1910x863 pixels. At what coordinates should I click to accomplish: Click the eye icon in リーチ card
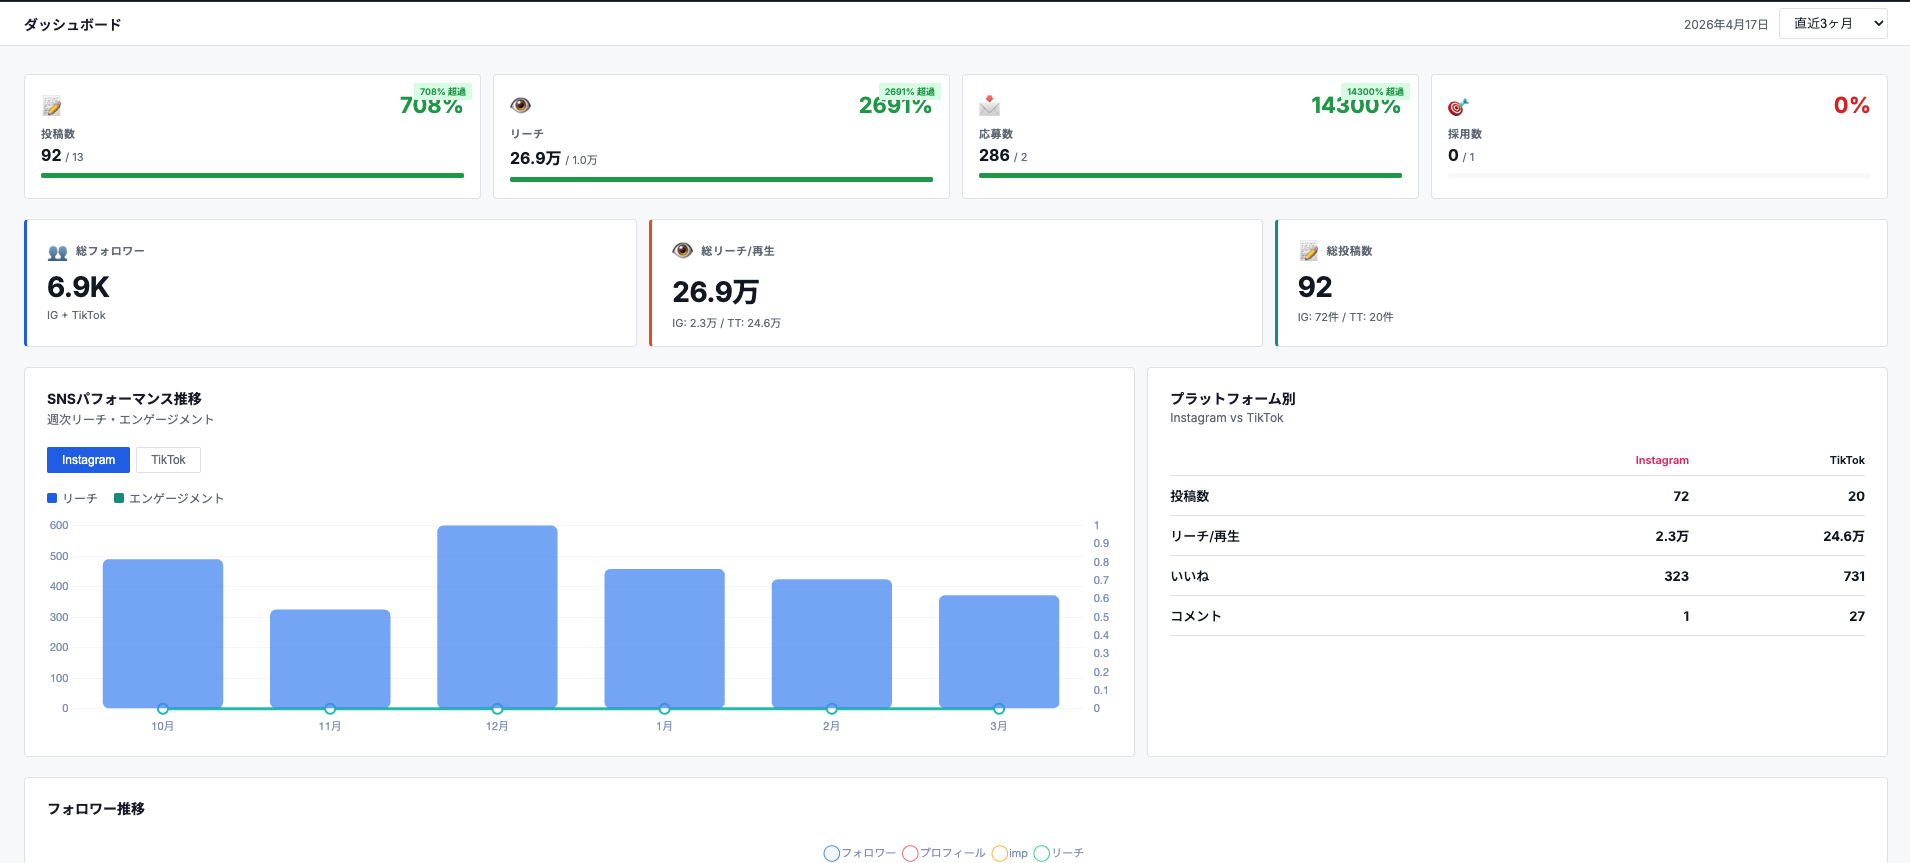pos(520,105)
